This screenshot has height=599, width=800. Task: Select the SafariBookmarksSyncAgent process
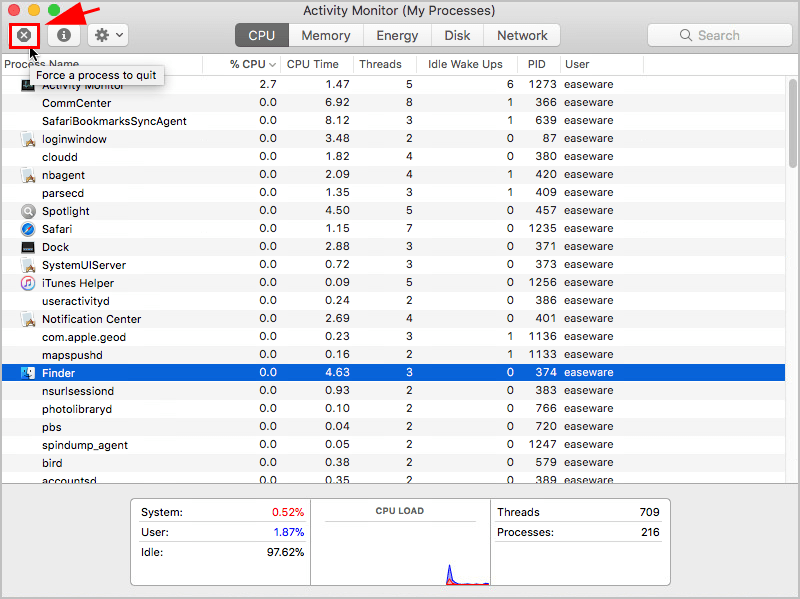(393, 121)
